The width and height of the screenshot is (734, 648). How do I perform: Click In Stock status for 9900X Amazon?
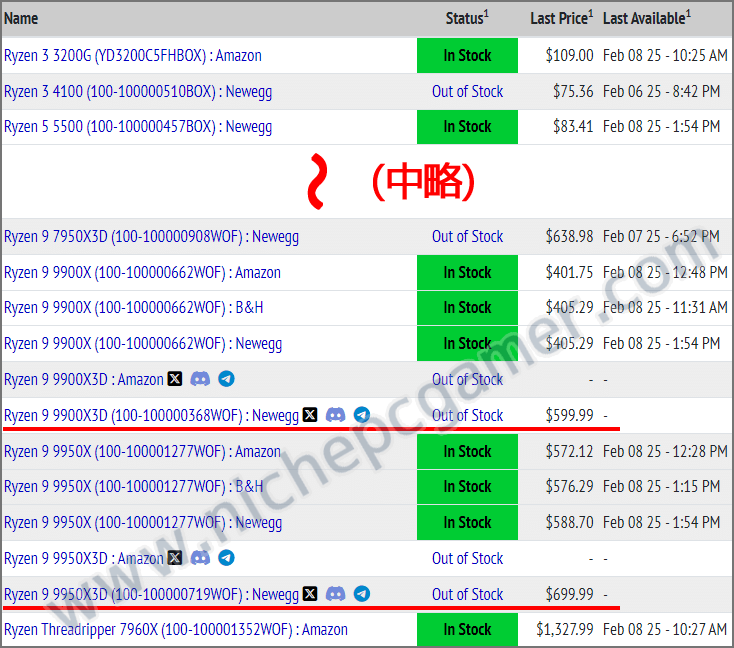pos(467,272)
